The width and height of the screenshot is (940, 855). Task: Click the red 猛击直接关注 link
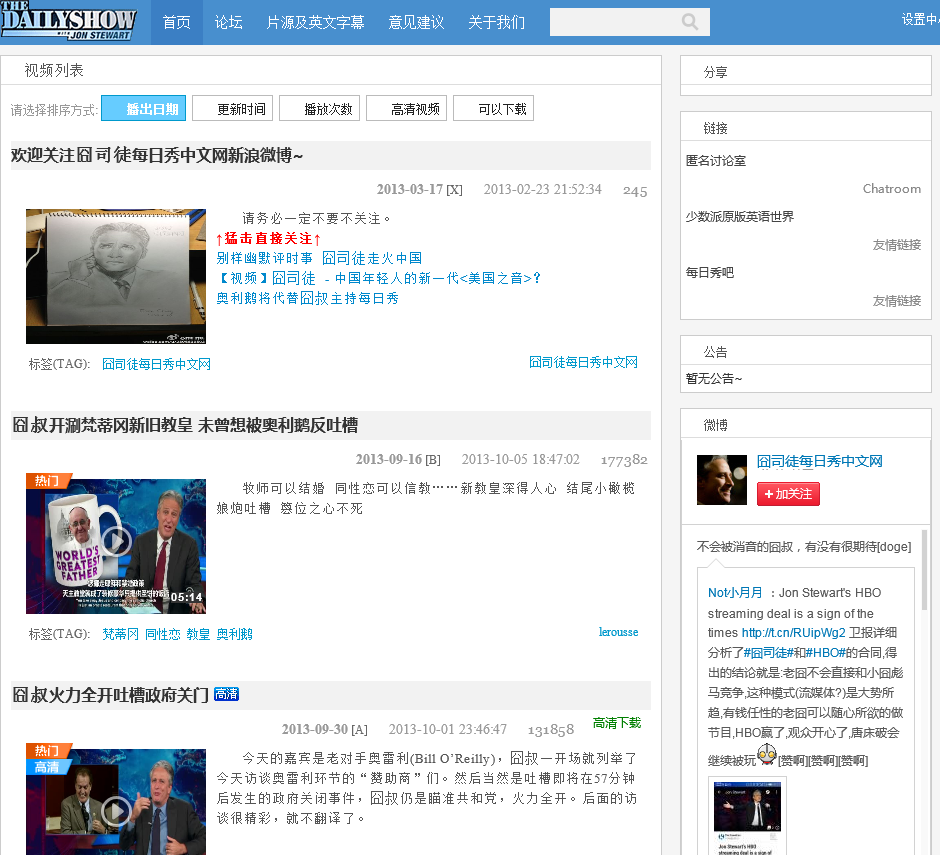[x=269, y=239]
